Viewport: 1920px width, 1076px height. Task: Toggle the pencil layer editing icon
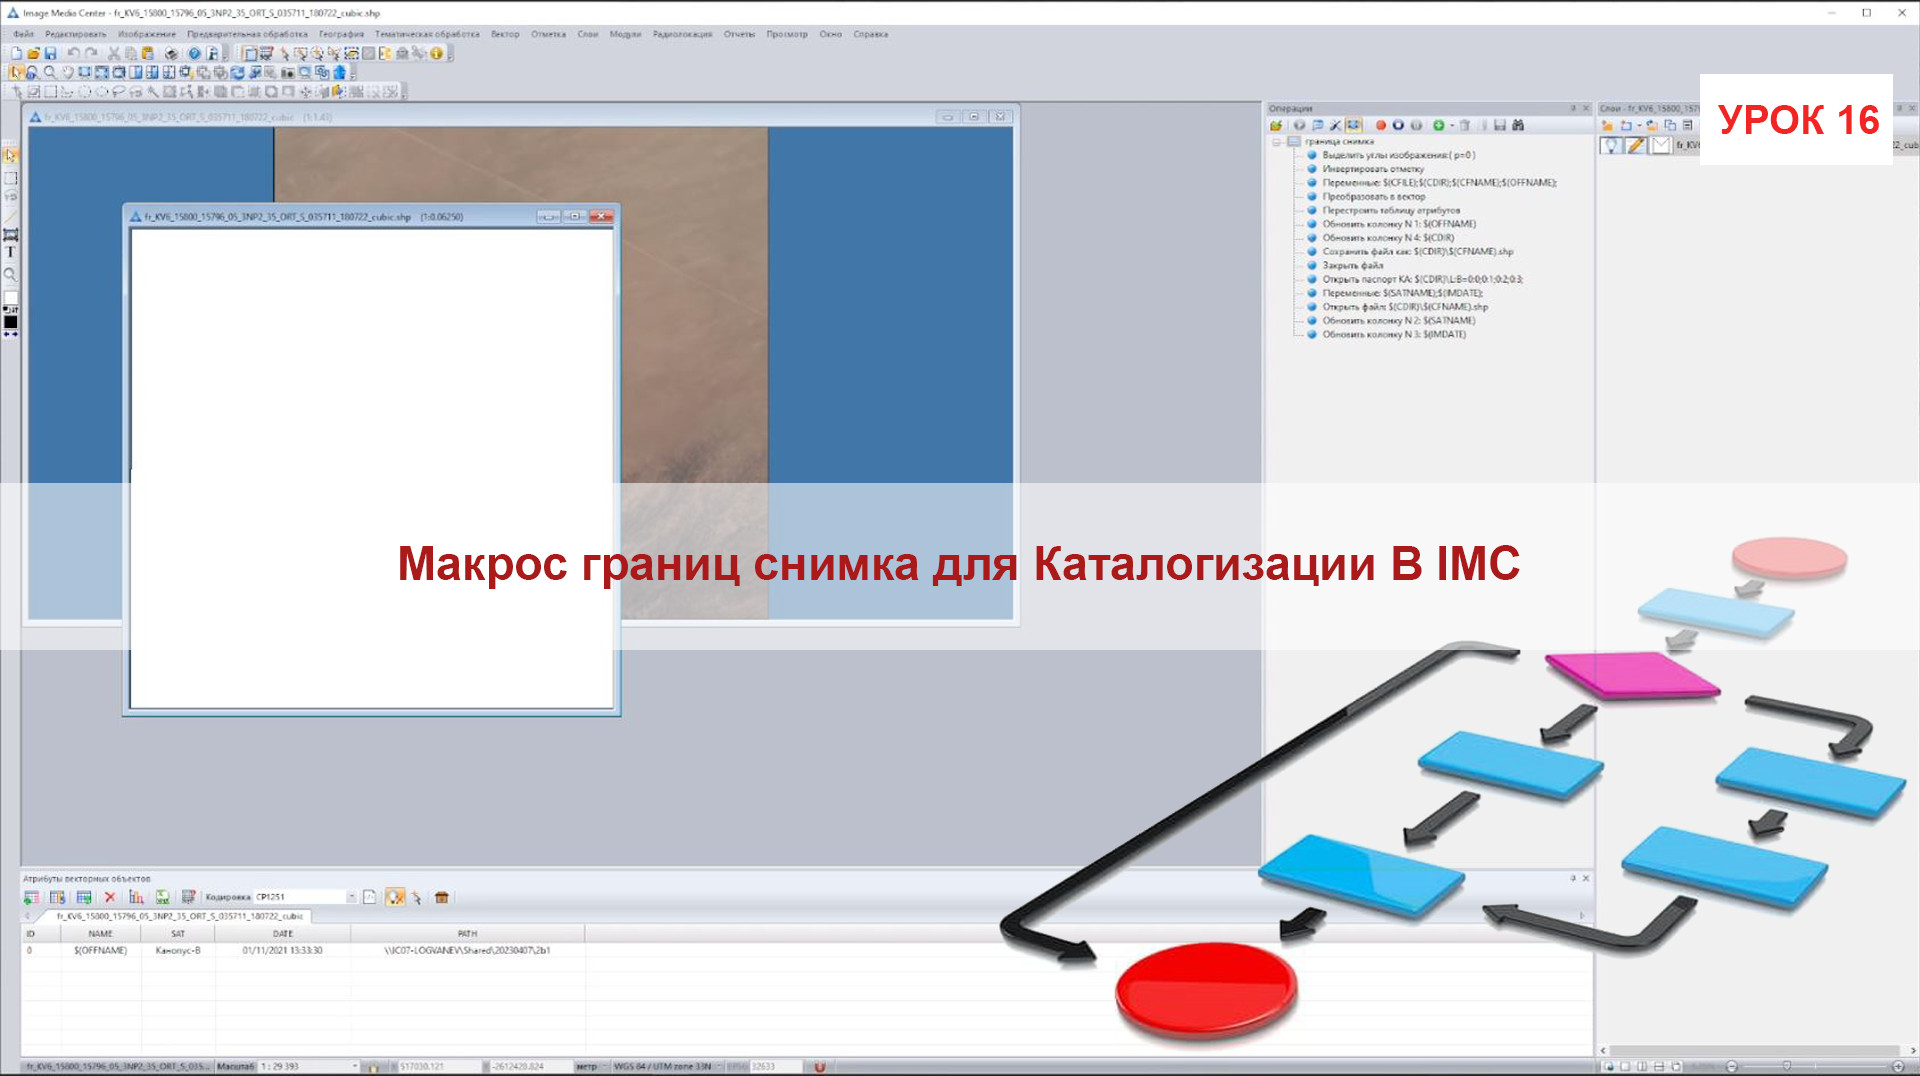point(1636,146)
